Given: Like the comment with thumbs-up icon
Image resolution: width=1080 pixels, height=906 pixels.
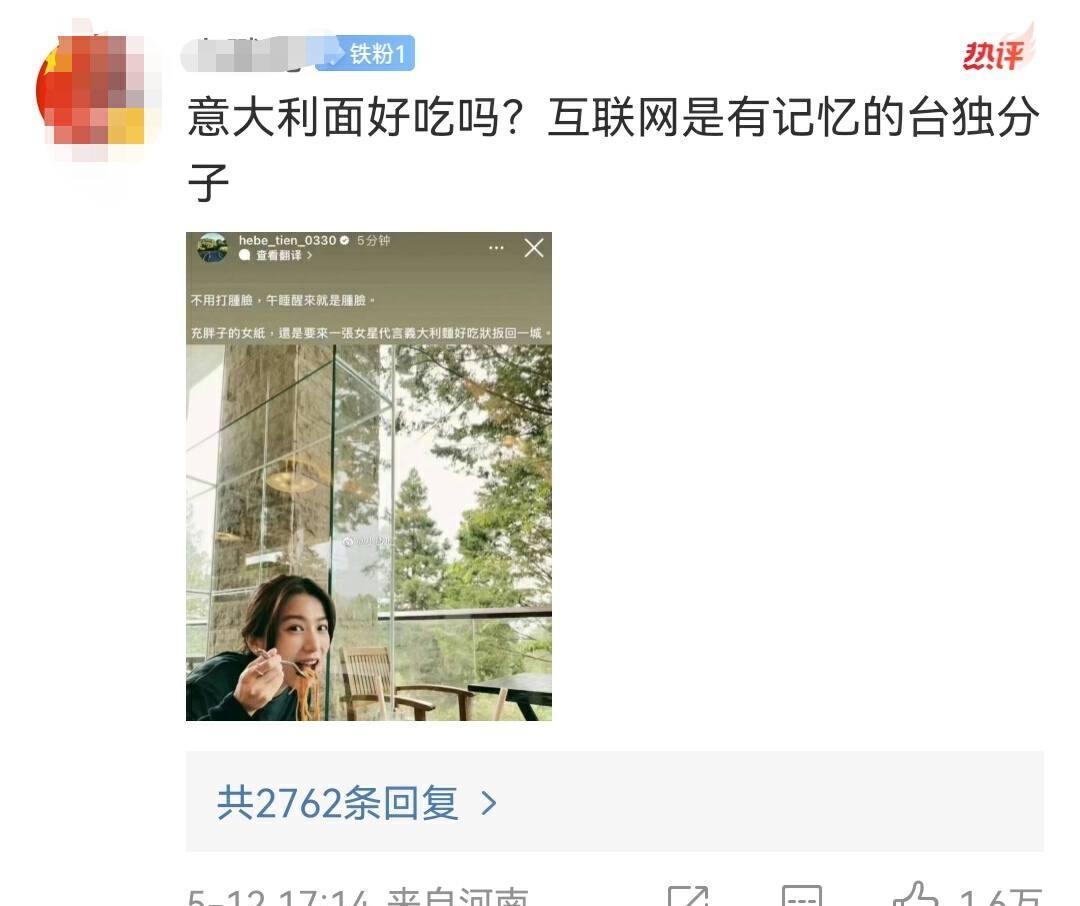Looking at the screenshot, I should click(916, 894).
